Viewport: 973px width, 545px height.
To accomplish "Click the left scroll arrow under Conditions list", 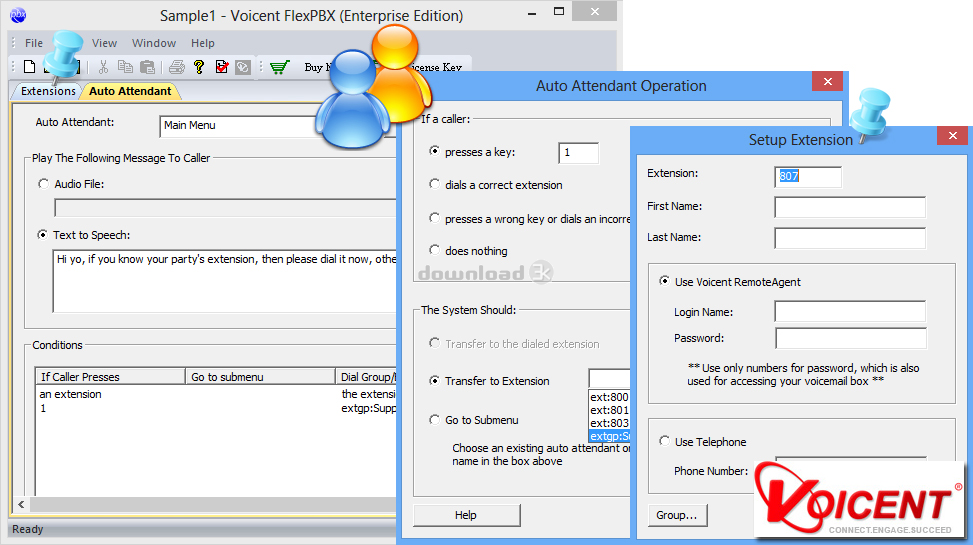I will pos(21,504).
